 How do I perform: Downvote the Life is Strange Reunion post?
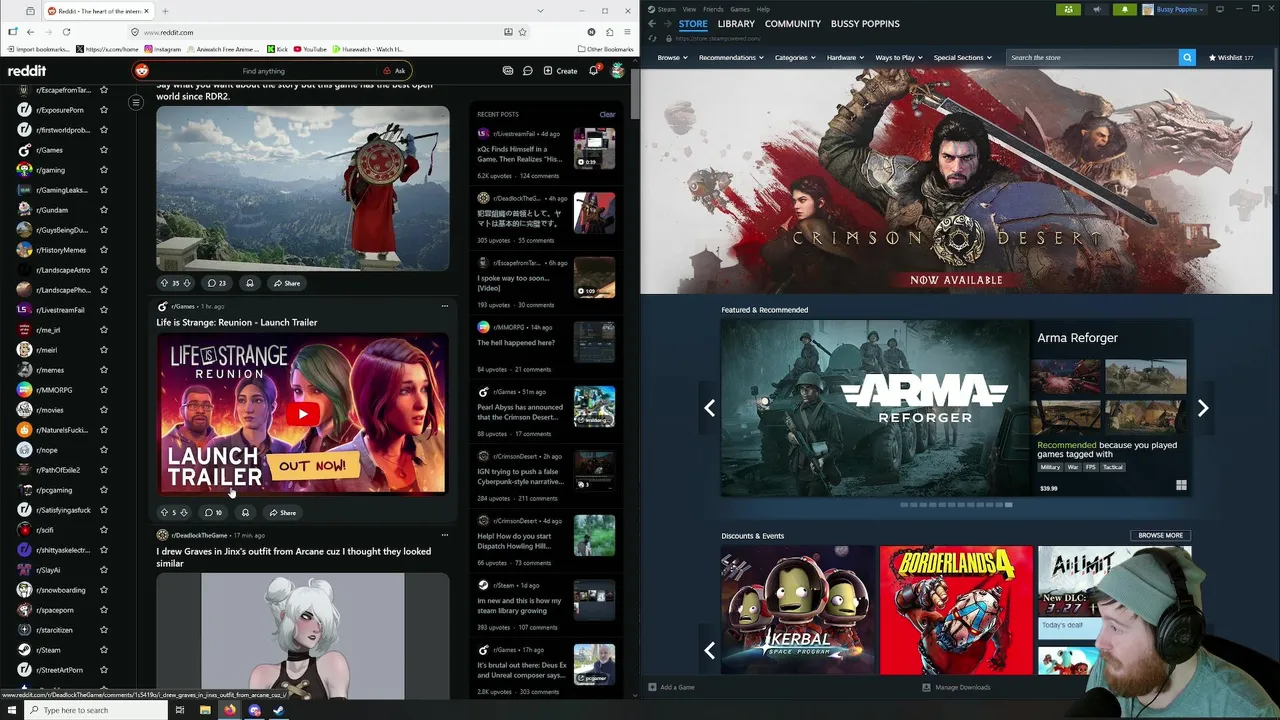pyautogui.click(x=183, y=512)
